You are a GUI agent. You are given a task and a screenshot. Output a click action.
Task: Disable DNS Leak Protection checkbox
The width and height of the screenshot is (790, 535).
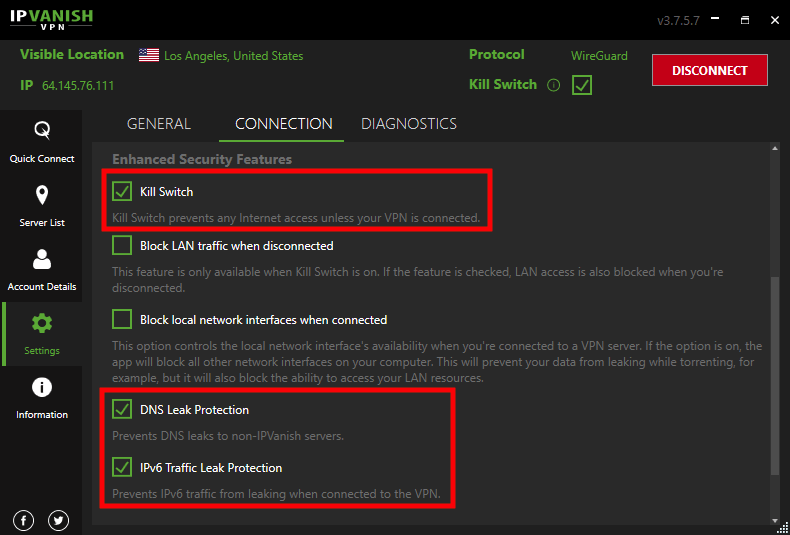tap(122, 410)
